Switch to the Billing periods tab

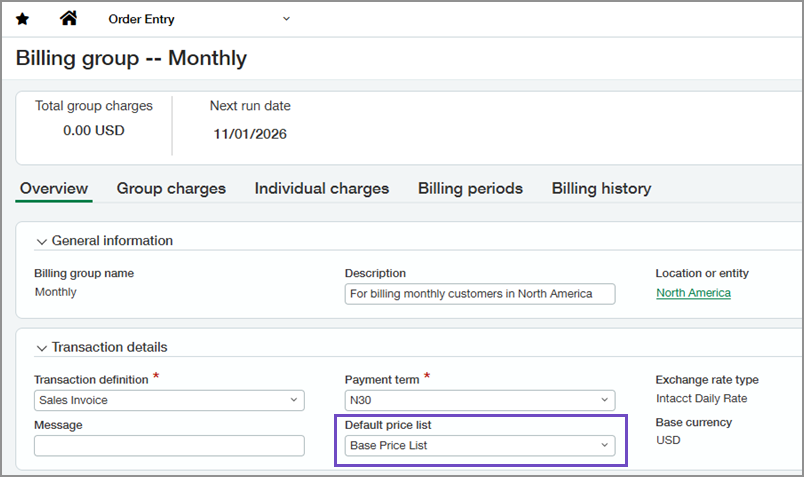tap(470, 188)
